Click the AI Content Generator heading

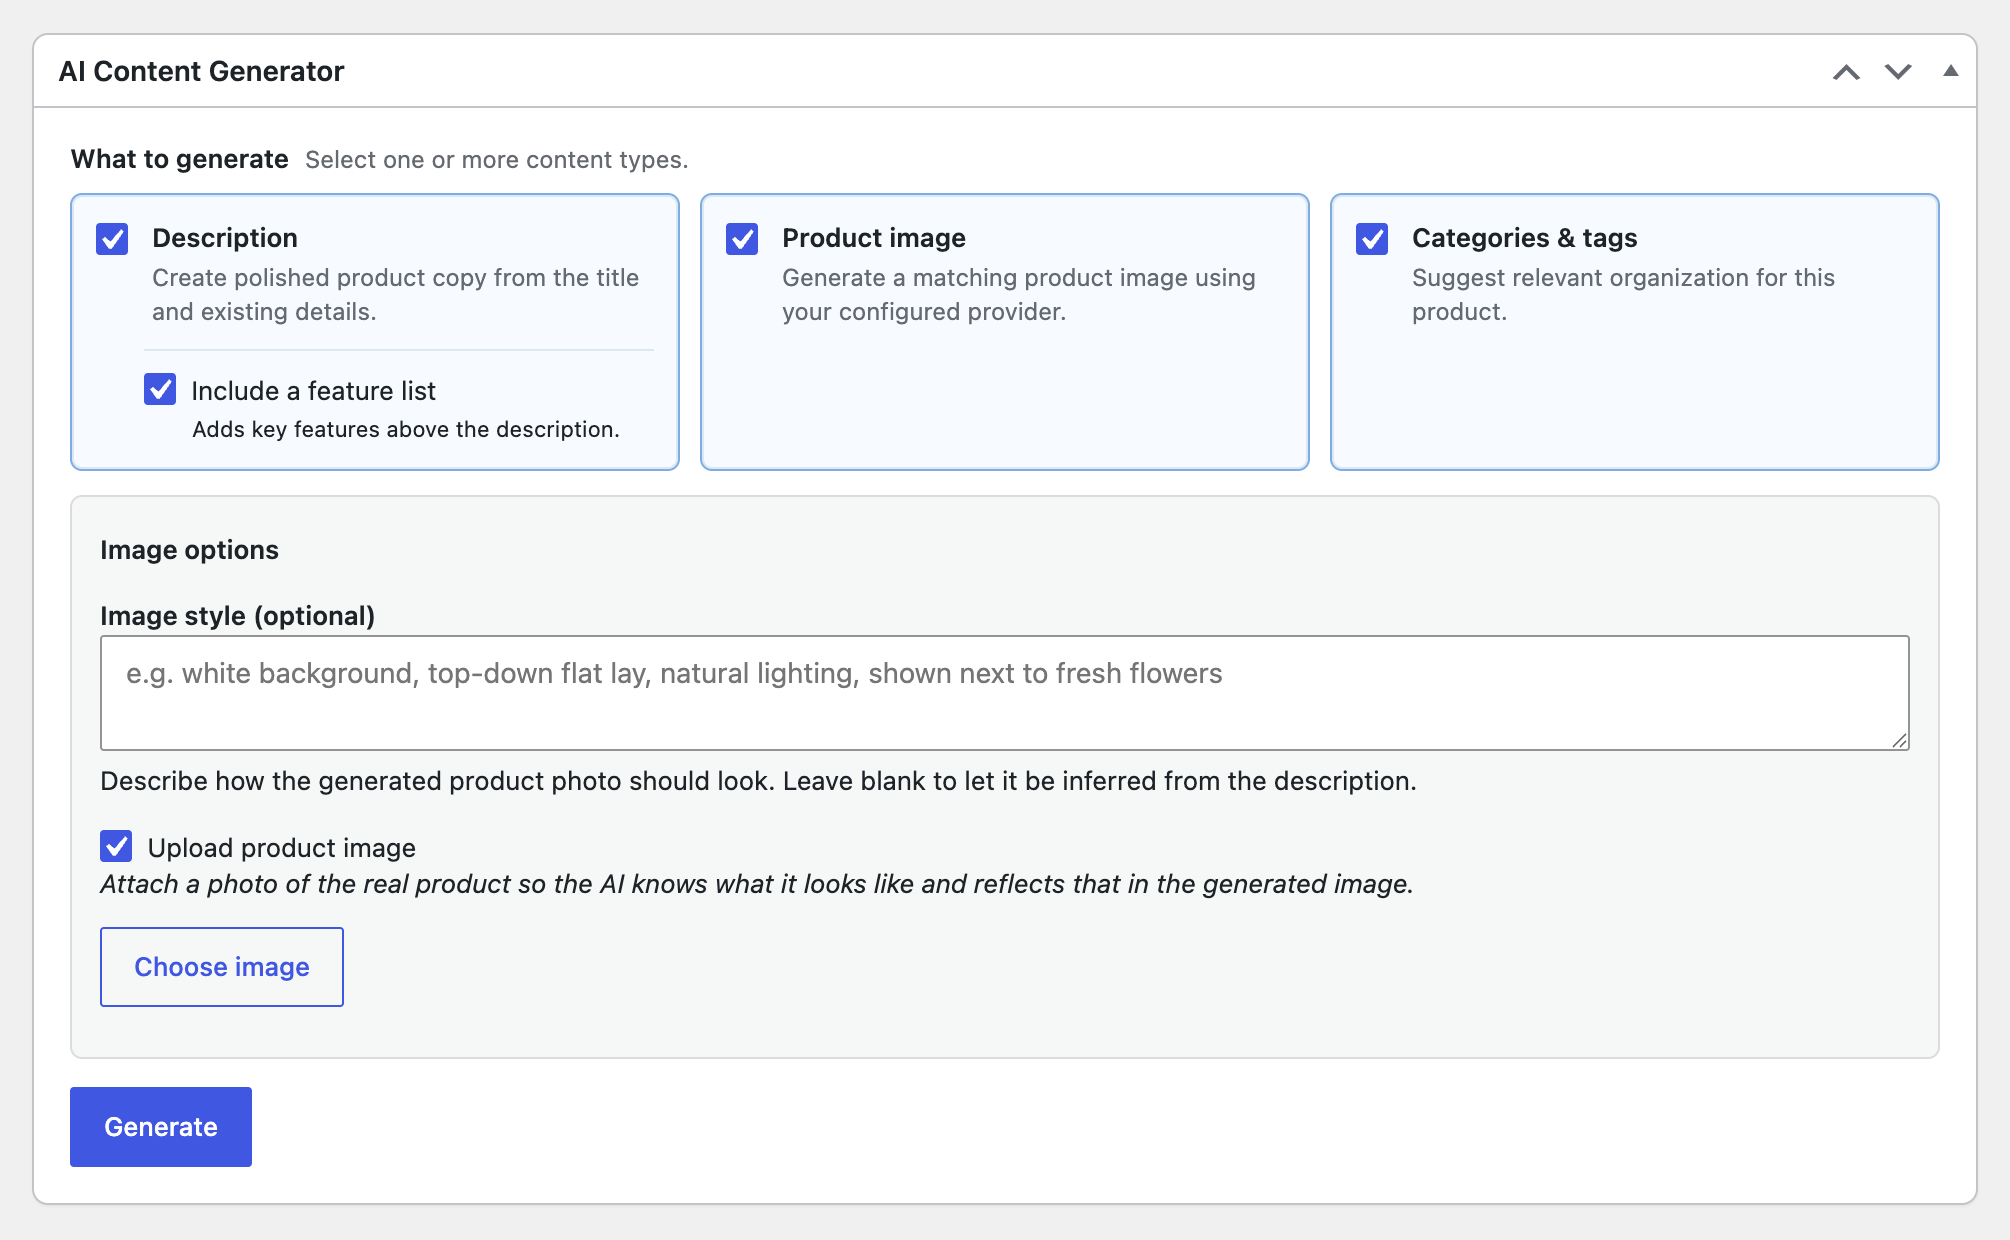click(x=202, y=71)
